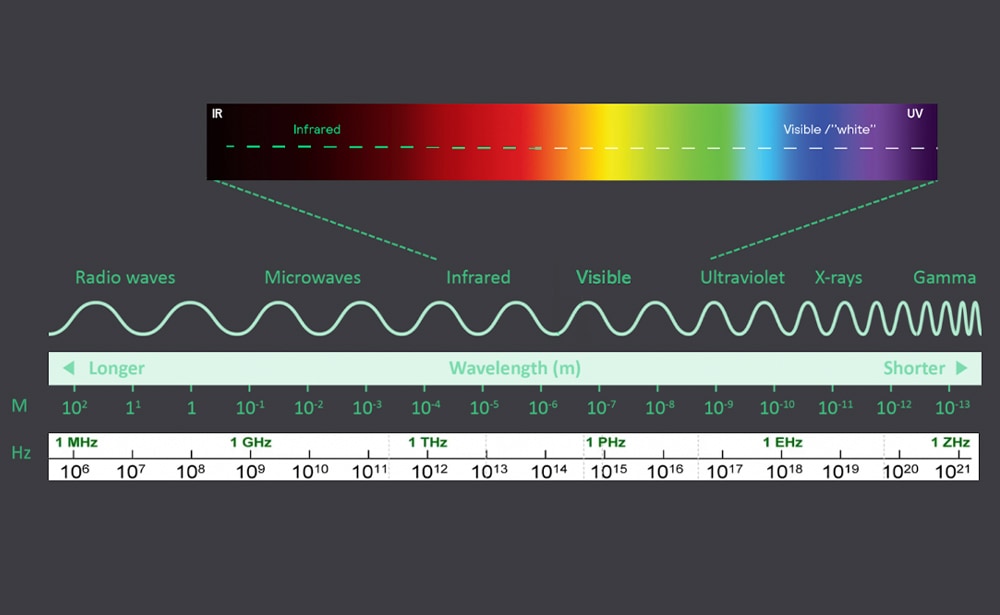Click the right arrow beside Shorter

tap(962, 368)
